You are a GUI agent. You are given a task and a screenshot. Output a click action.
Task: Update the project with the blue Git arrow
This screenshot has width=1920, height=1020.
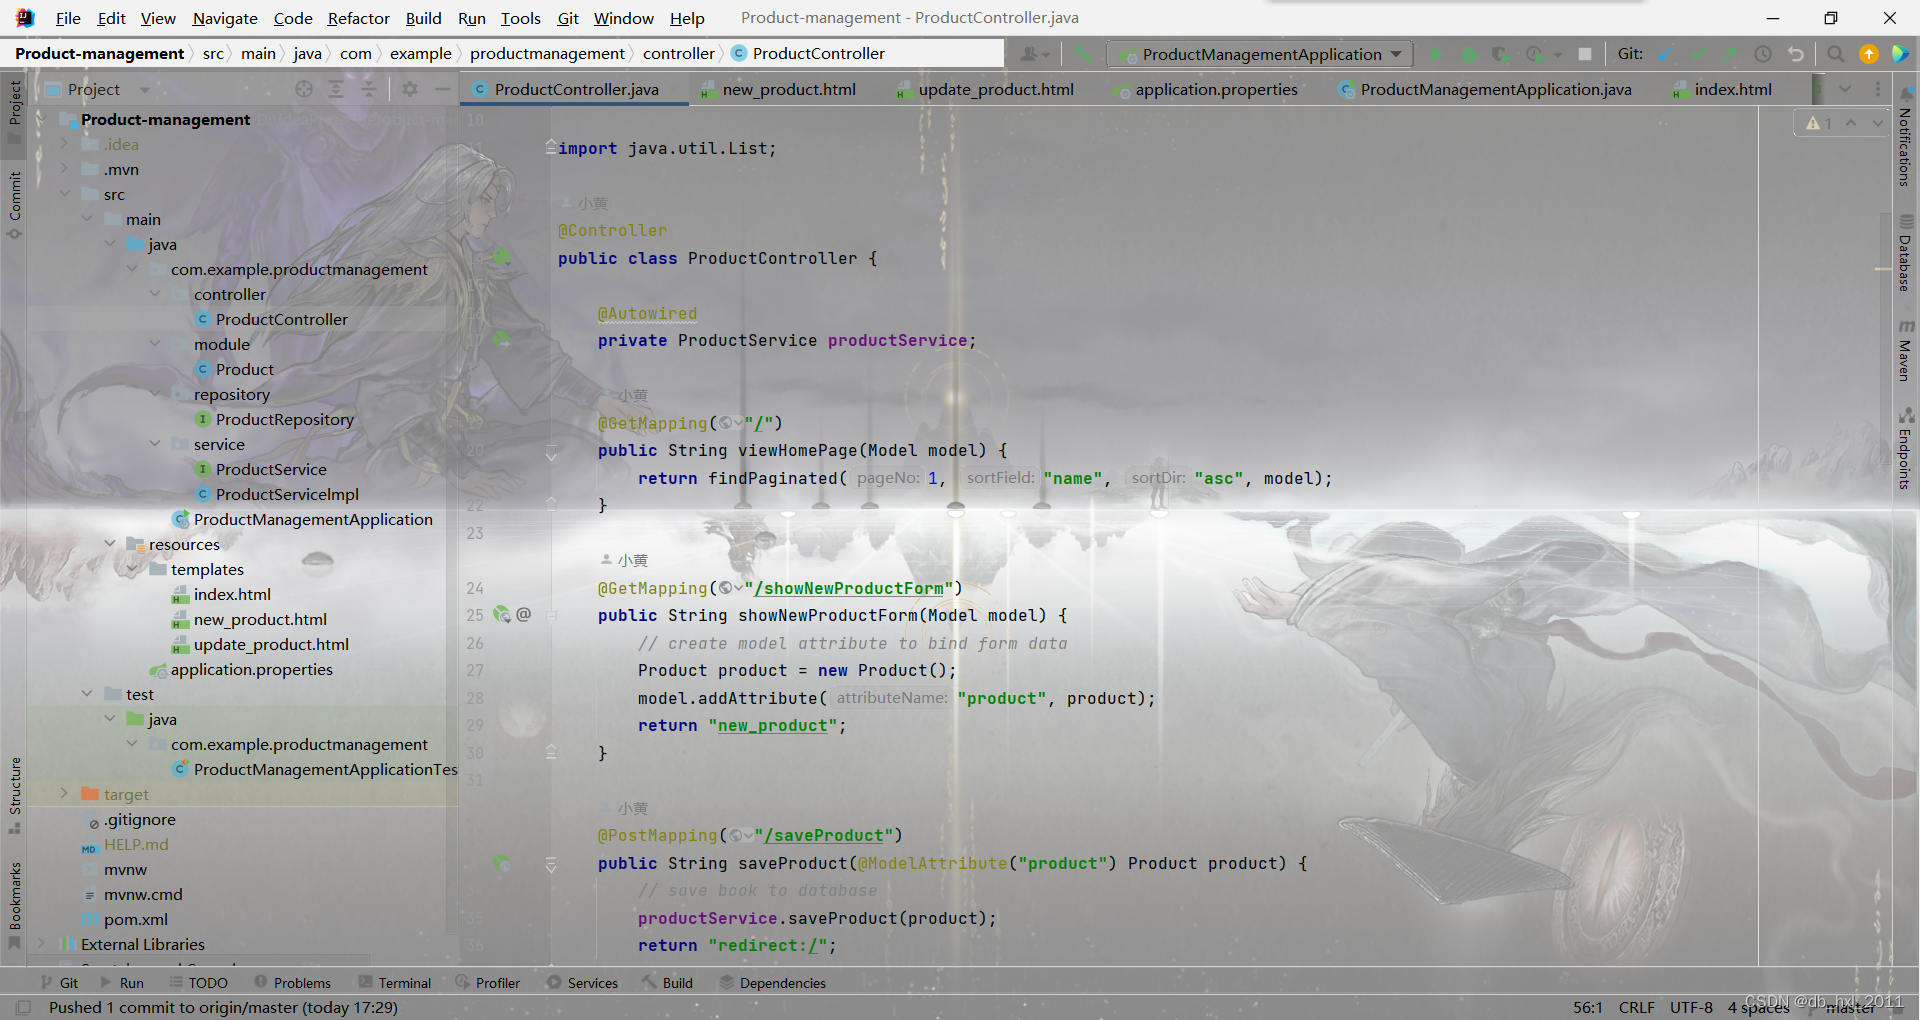tap(1665, 54)
